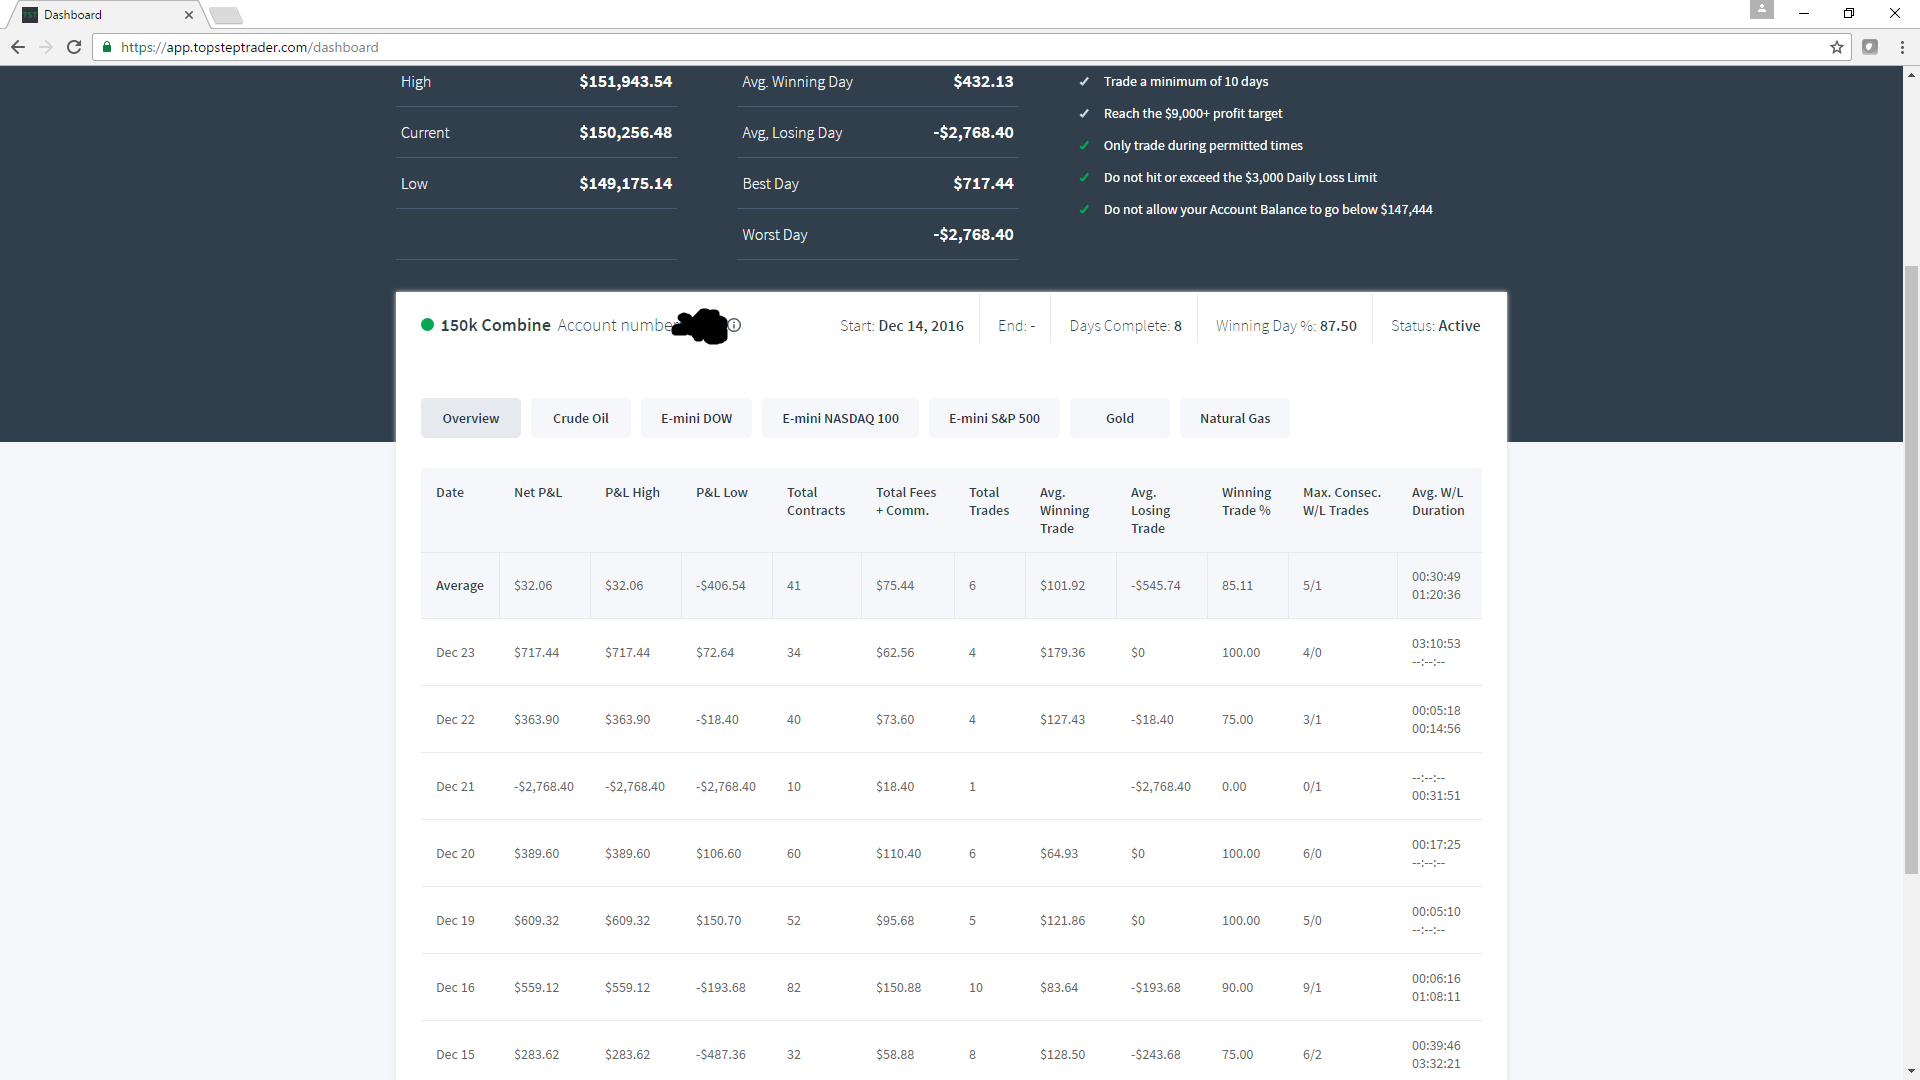Click the Dashboard browser tab title
Screen dimensions: 1920x1080
pos(73,15)
